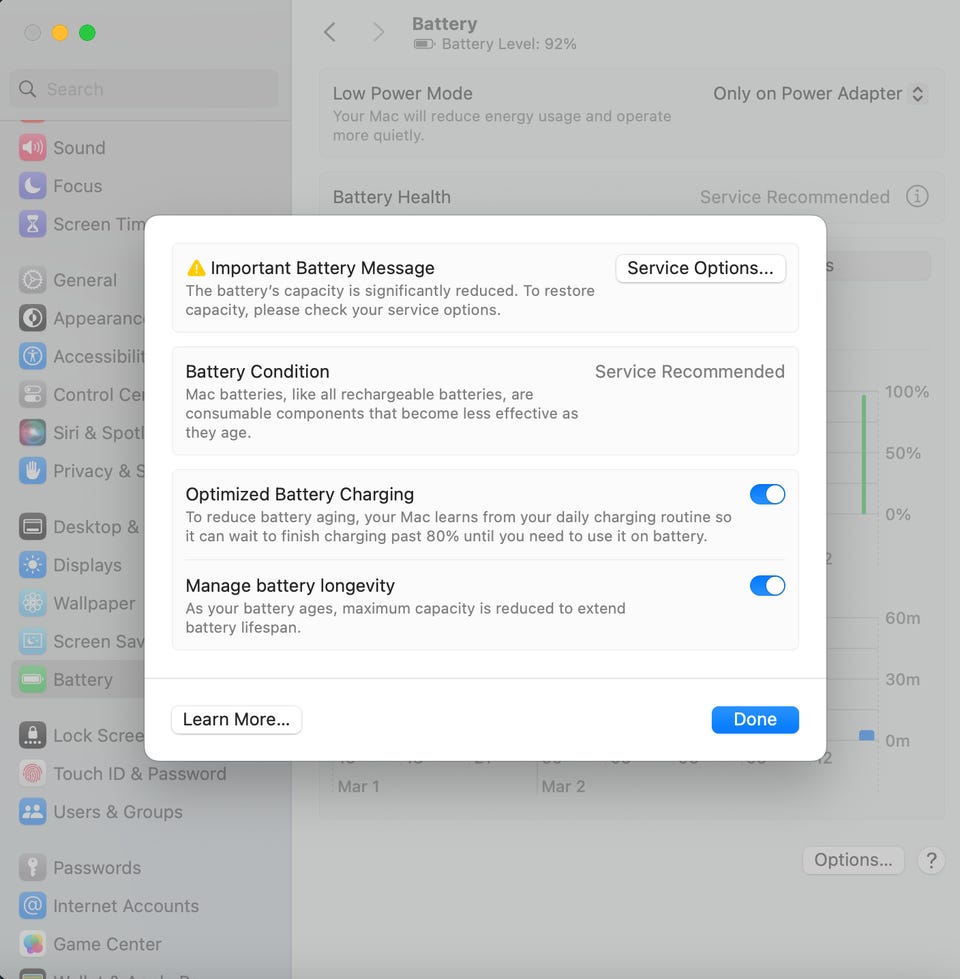
Task: Select Users & Groups in sidebar
Action: coord(118,812)
